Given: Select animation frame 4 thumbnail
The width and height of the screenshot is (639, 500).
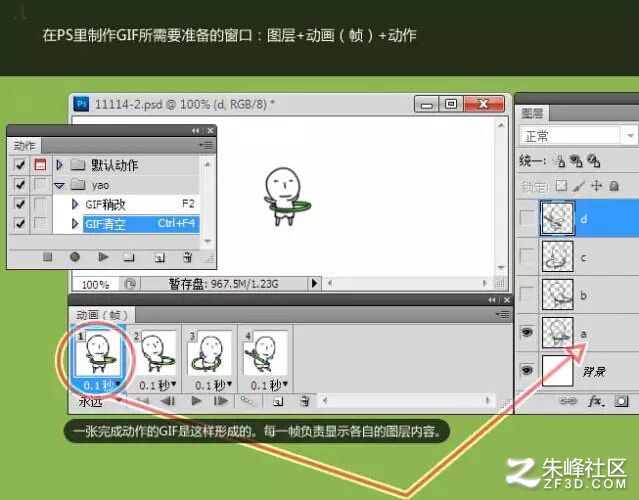Looking at the screenshot, I should [x=266, y=353].
